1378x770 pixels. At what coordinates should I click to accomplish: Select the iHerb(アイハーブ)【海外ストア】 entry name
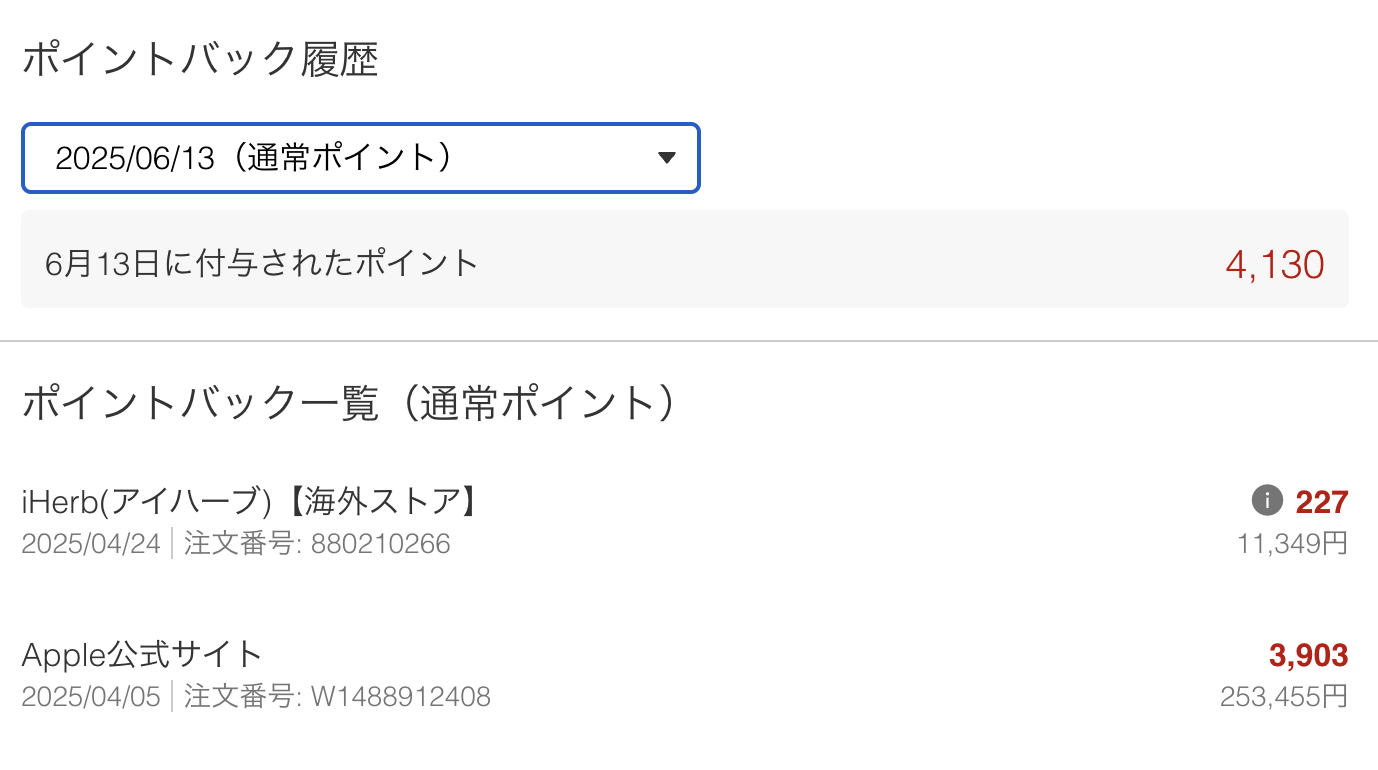[251, 501]
